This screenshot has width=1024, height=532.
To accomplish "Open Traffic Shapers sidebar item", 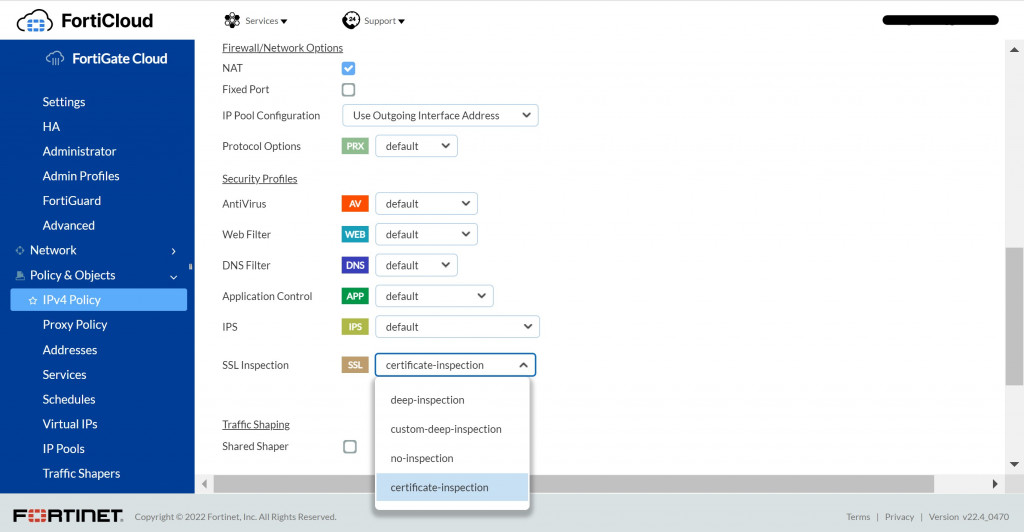I will coord(82,474).
